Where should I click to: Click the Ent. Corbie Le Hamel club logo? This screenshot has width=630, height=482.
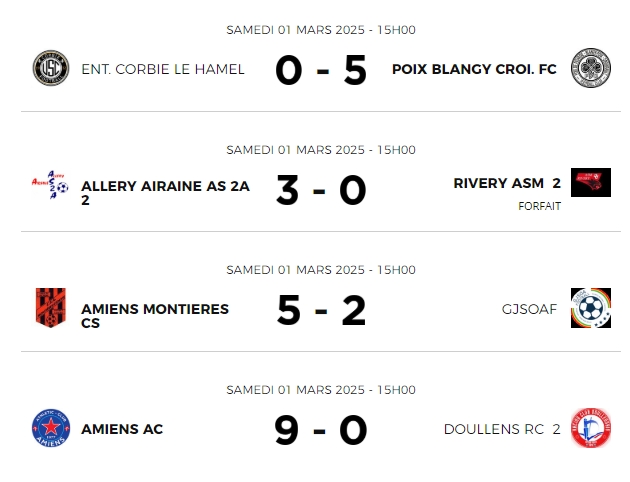[x=51, y=68]
